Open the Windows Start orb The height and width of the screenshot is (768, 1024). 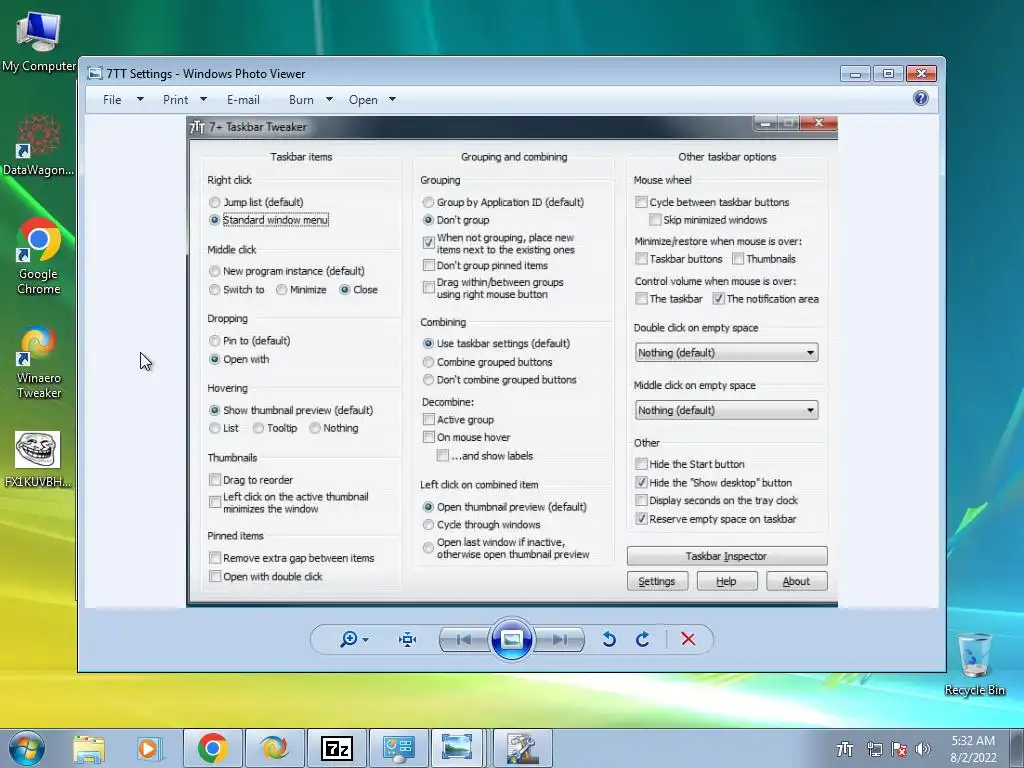pos(27,748)
